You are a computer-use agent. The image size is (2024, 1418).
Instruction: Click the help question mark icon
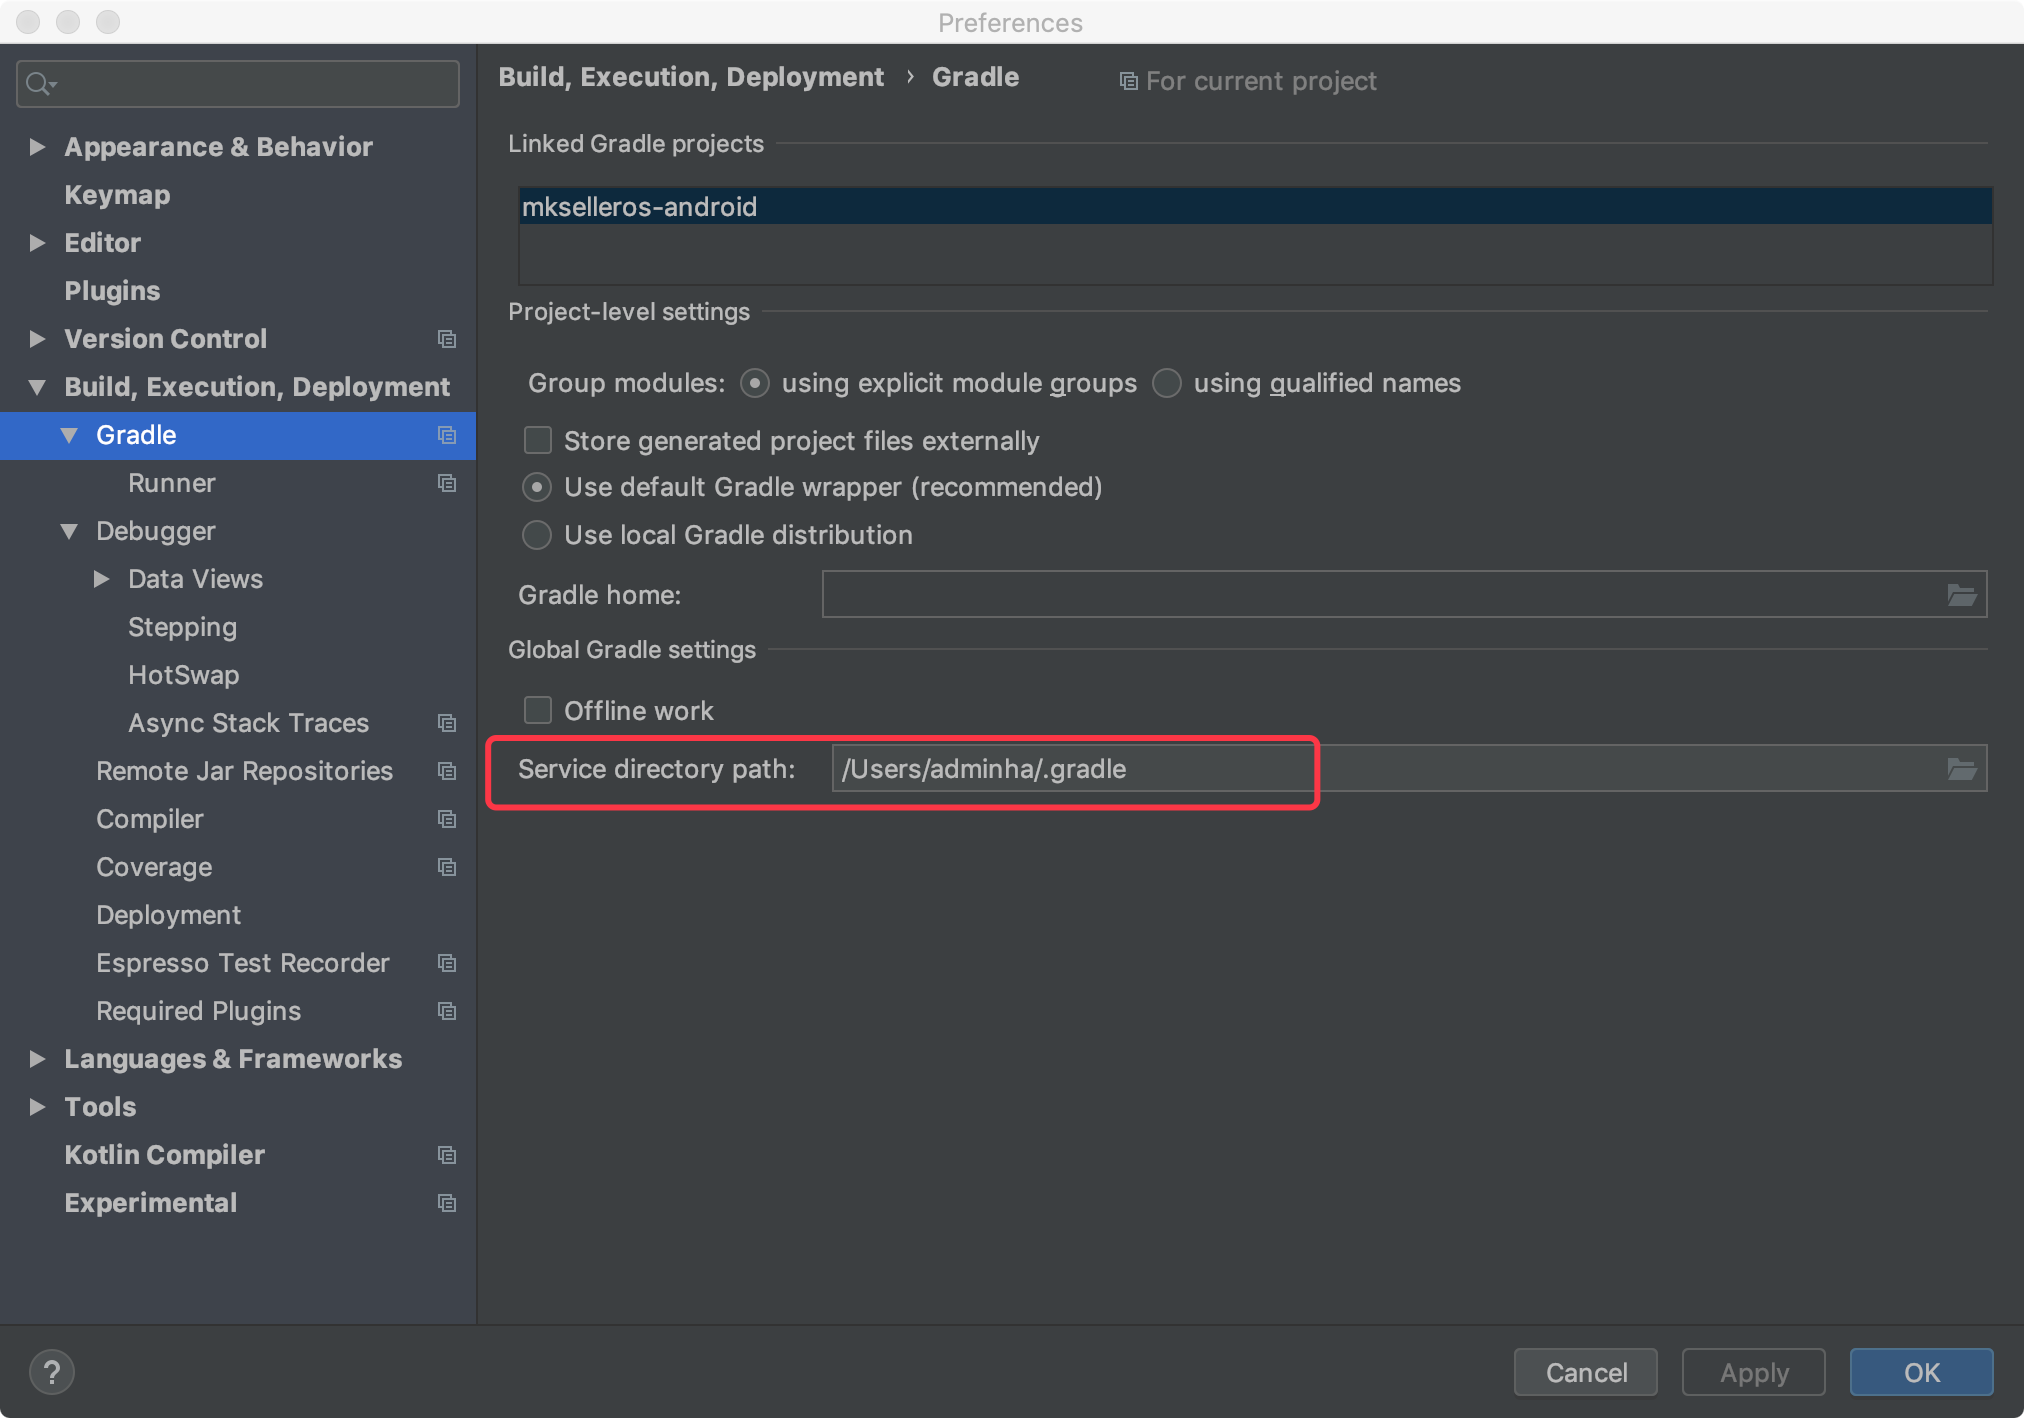click(52, 1372)
